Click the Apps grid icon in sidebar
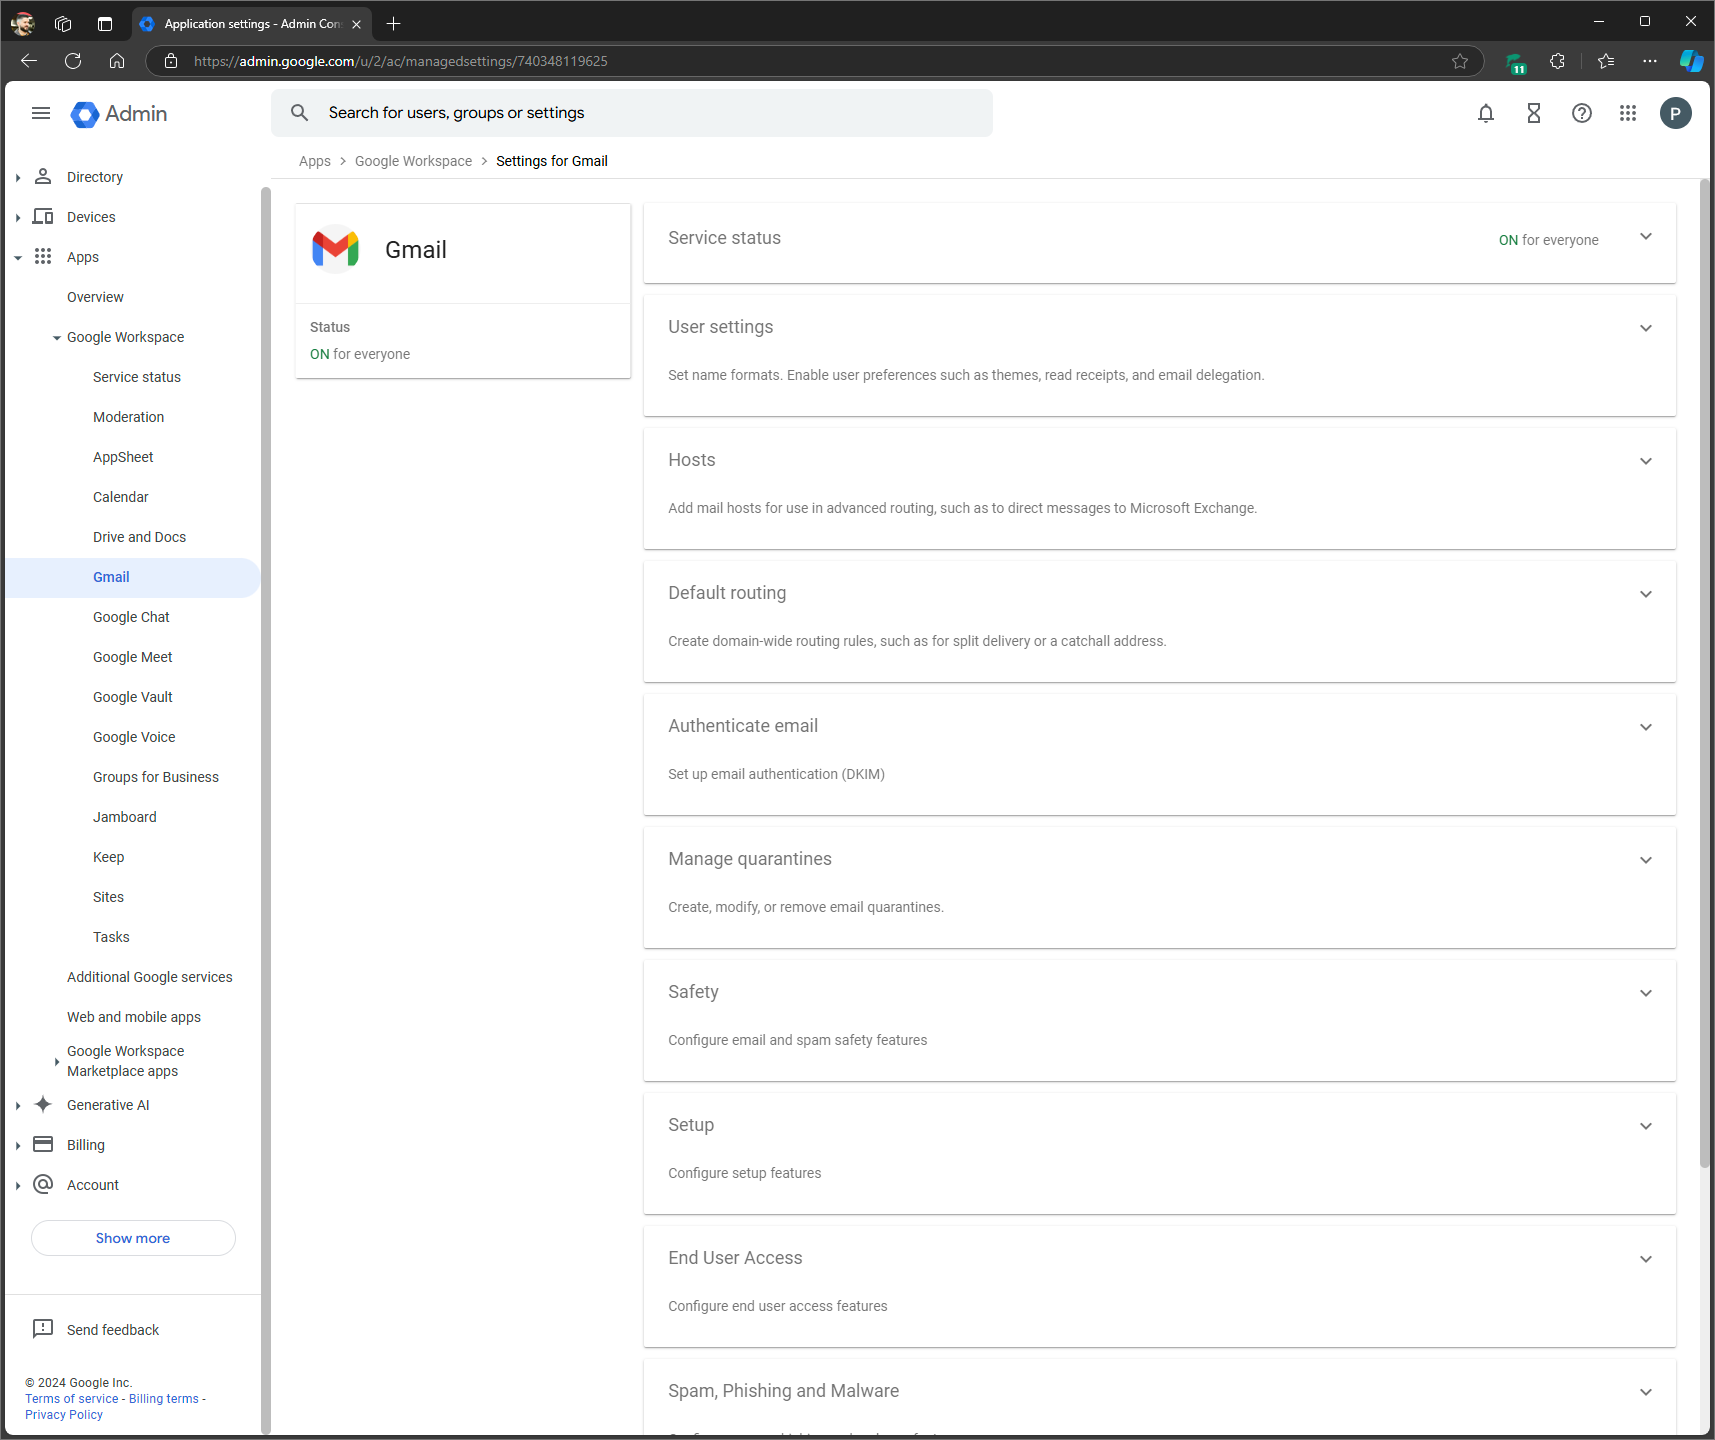 [x=43, y=256]
